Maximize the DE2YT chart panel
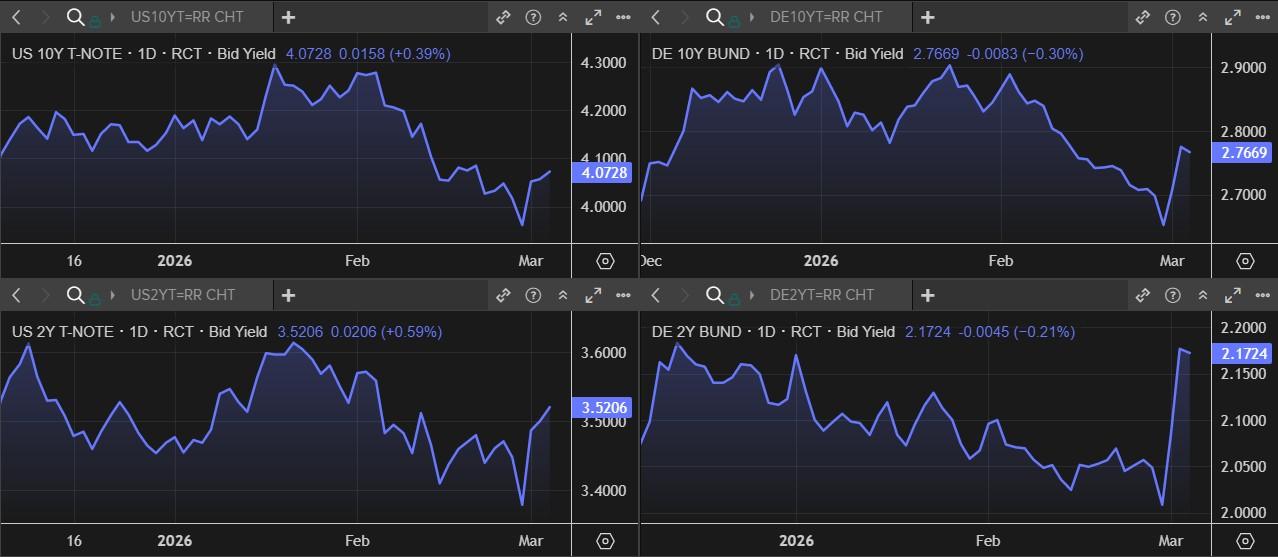This screenshot has height=557, width=1278. click(1232, 295)
